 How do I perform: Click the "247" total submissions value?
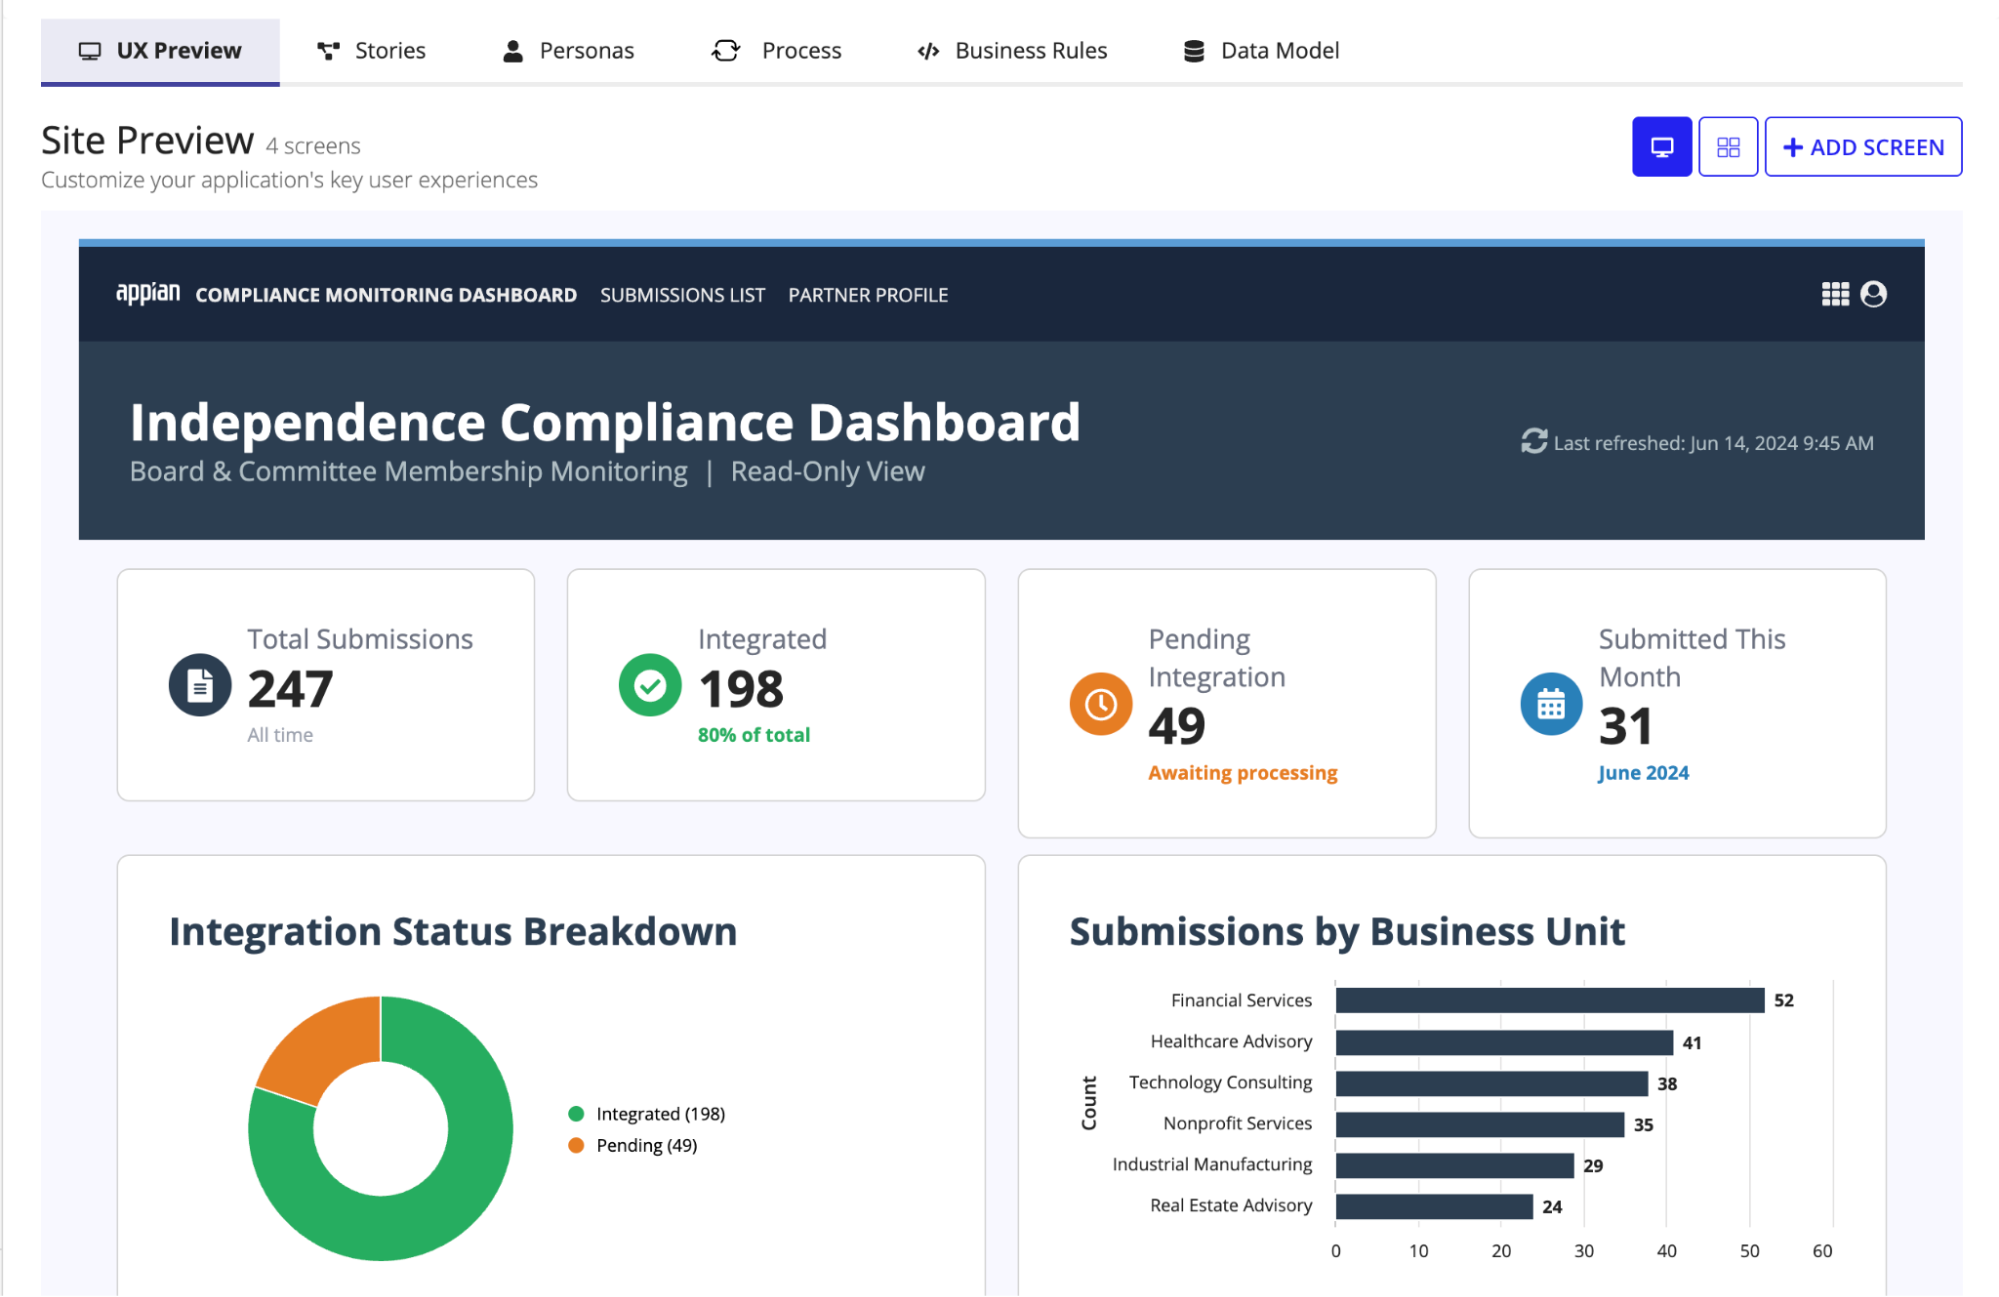(x=290, y=688)
